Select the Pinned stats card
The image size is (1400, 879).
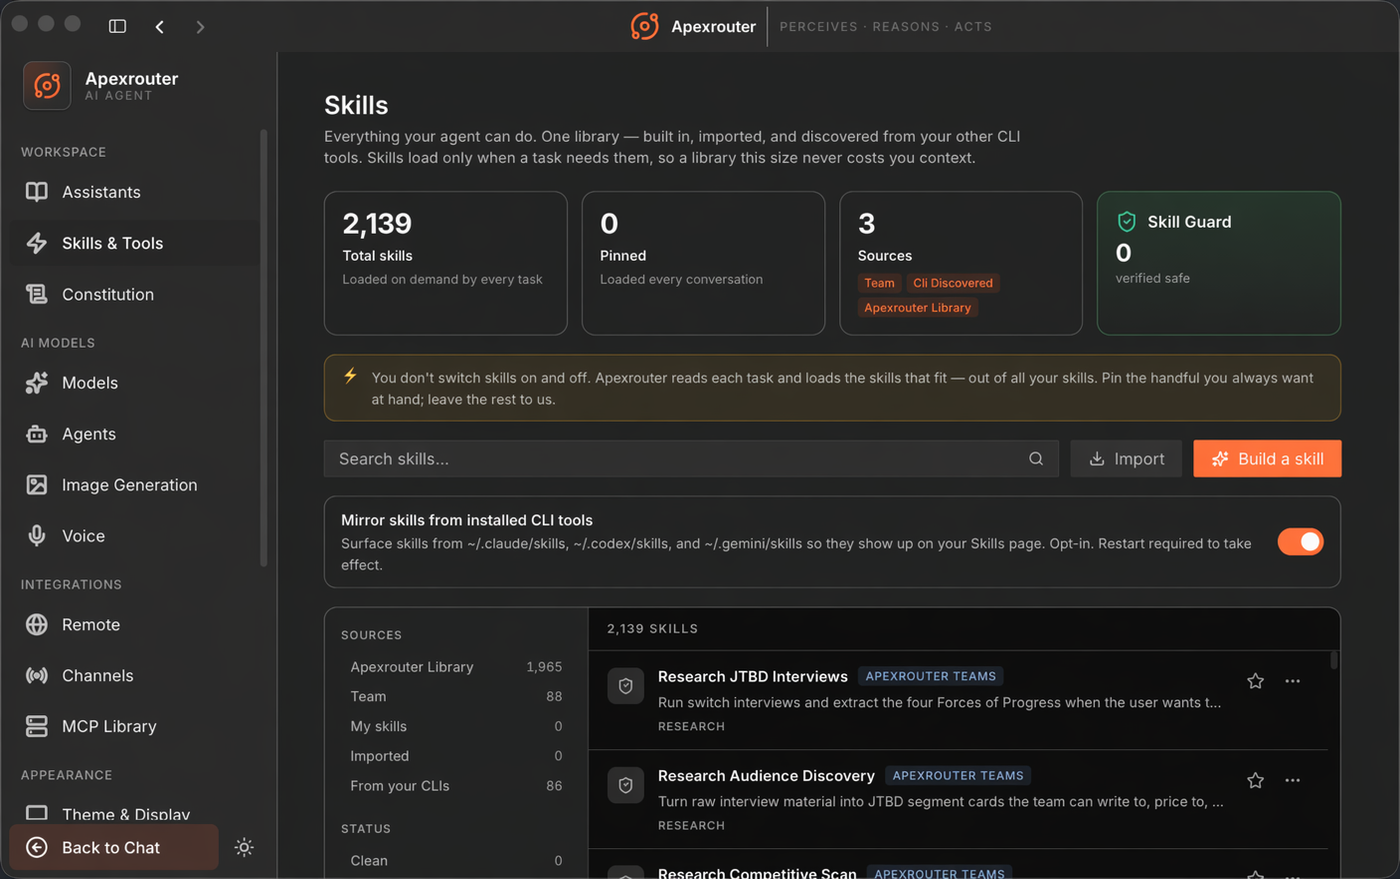[703, 263]
